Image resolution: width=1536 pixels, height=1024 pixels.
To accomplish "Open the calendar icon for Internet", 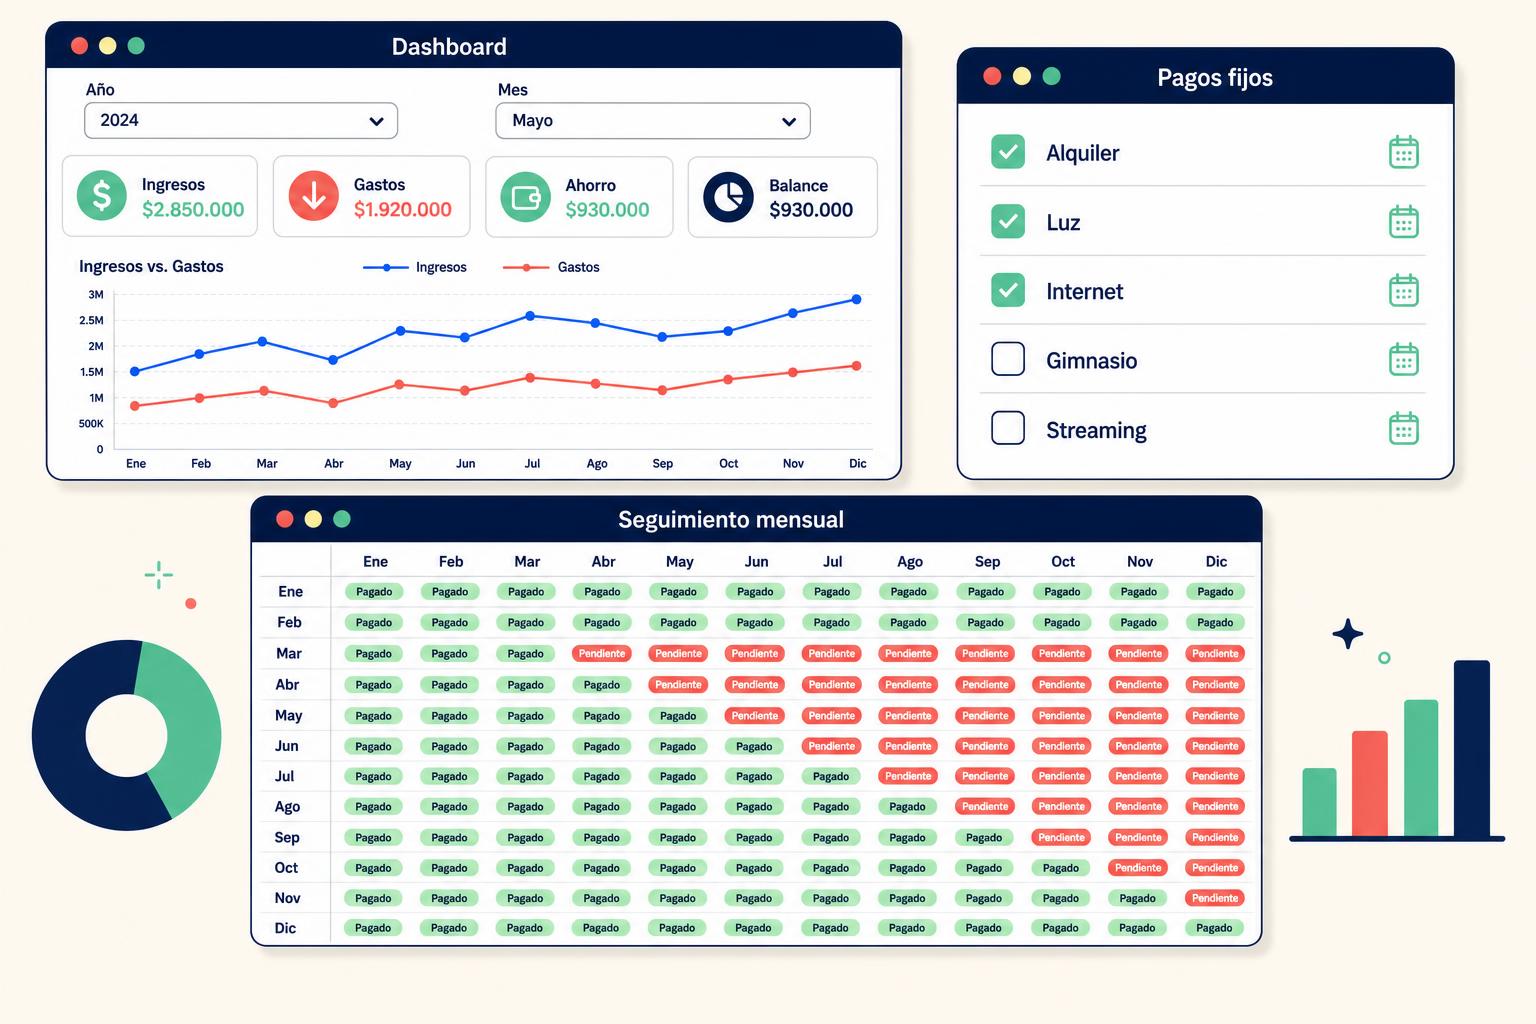I will pos(1404,290).
